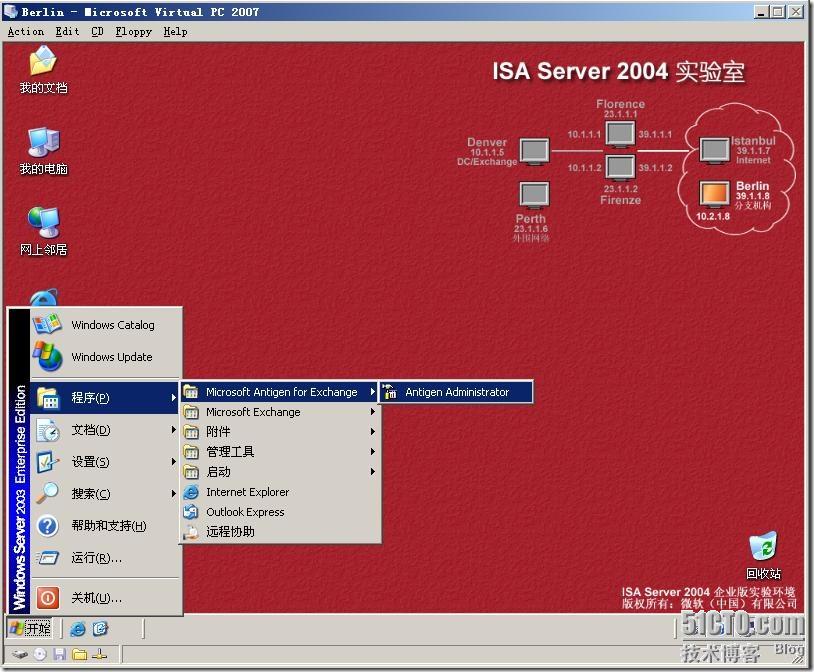Minimize the Virtual PC window
Image resolution: width=814 pixels, height=672 pixels.
click(x=761, y=11)
